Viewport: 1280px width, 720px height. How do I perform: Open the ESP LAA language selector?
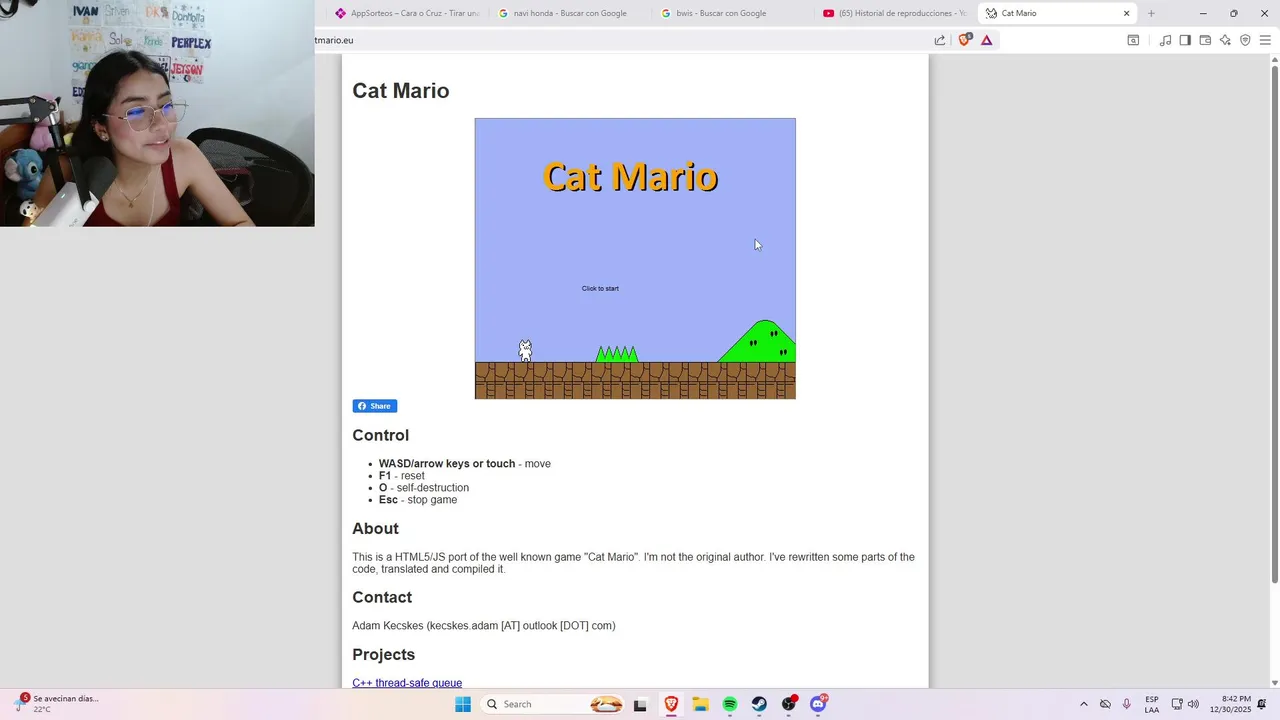(1152, 704)
